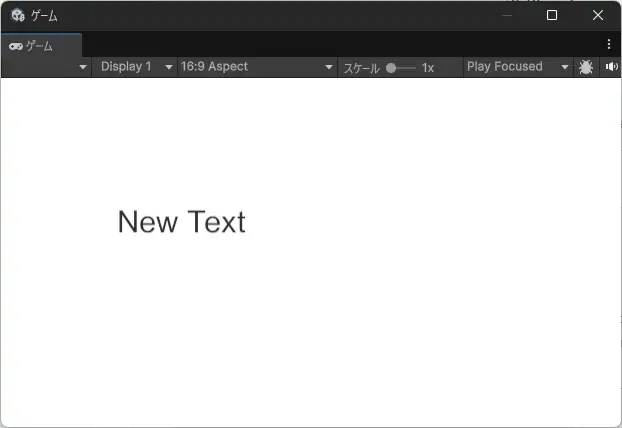Open the 16:9 Aspect dropdown
Image resolution: width=622 pixels, height=428 pixels.
257,67
